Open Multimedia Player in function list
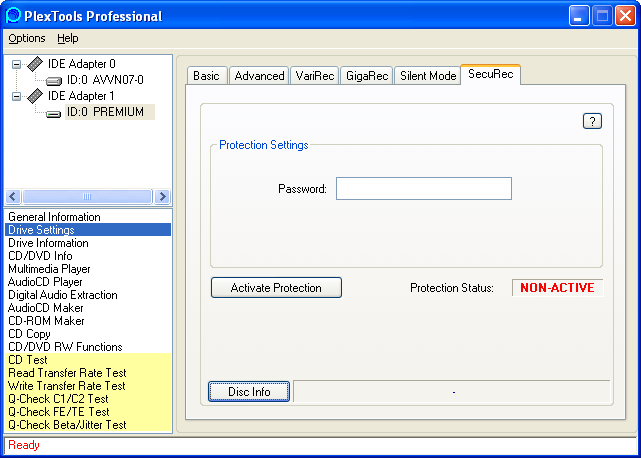This screenshot has height=458, width=641. (88, 269)
